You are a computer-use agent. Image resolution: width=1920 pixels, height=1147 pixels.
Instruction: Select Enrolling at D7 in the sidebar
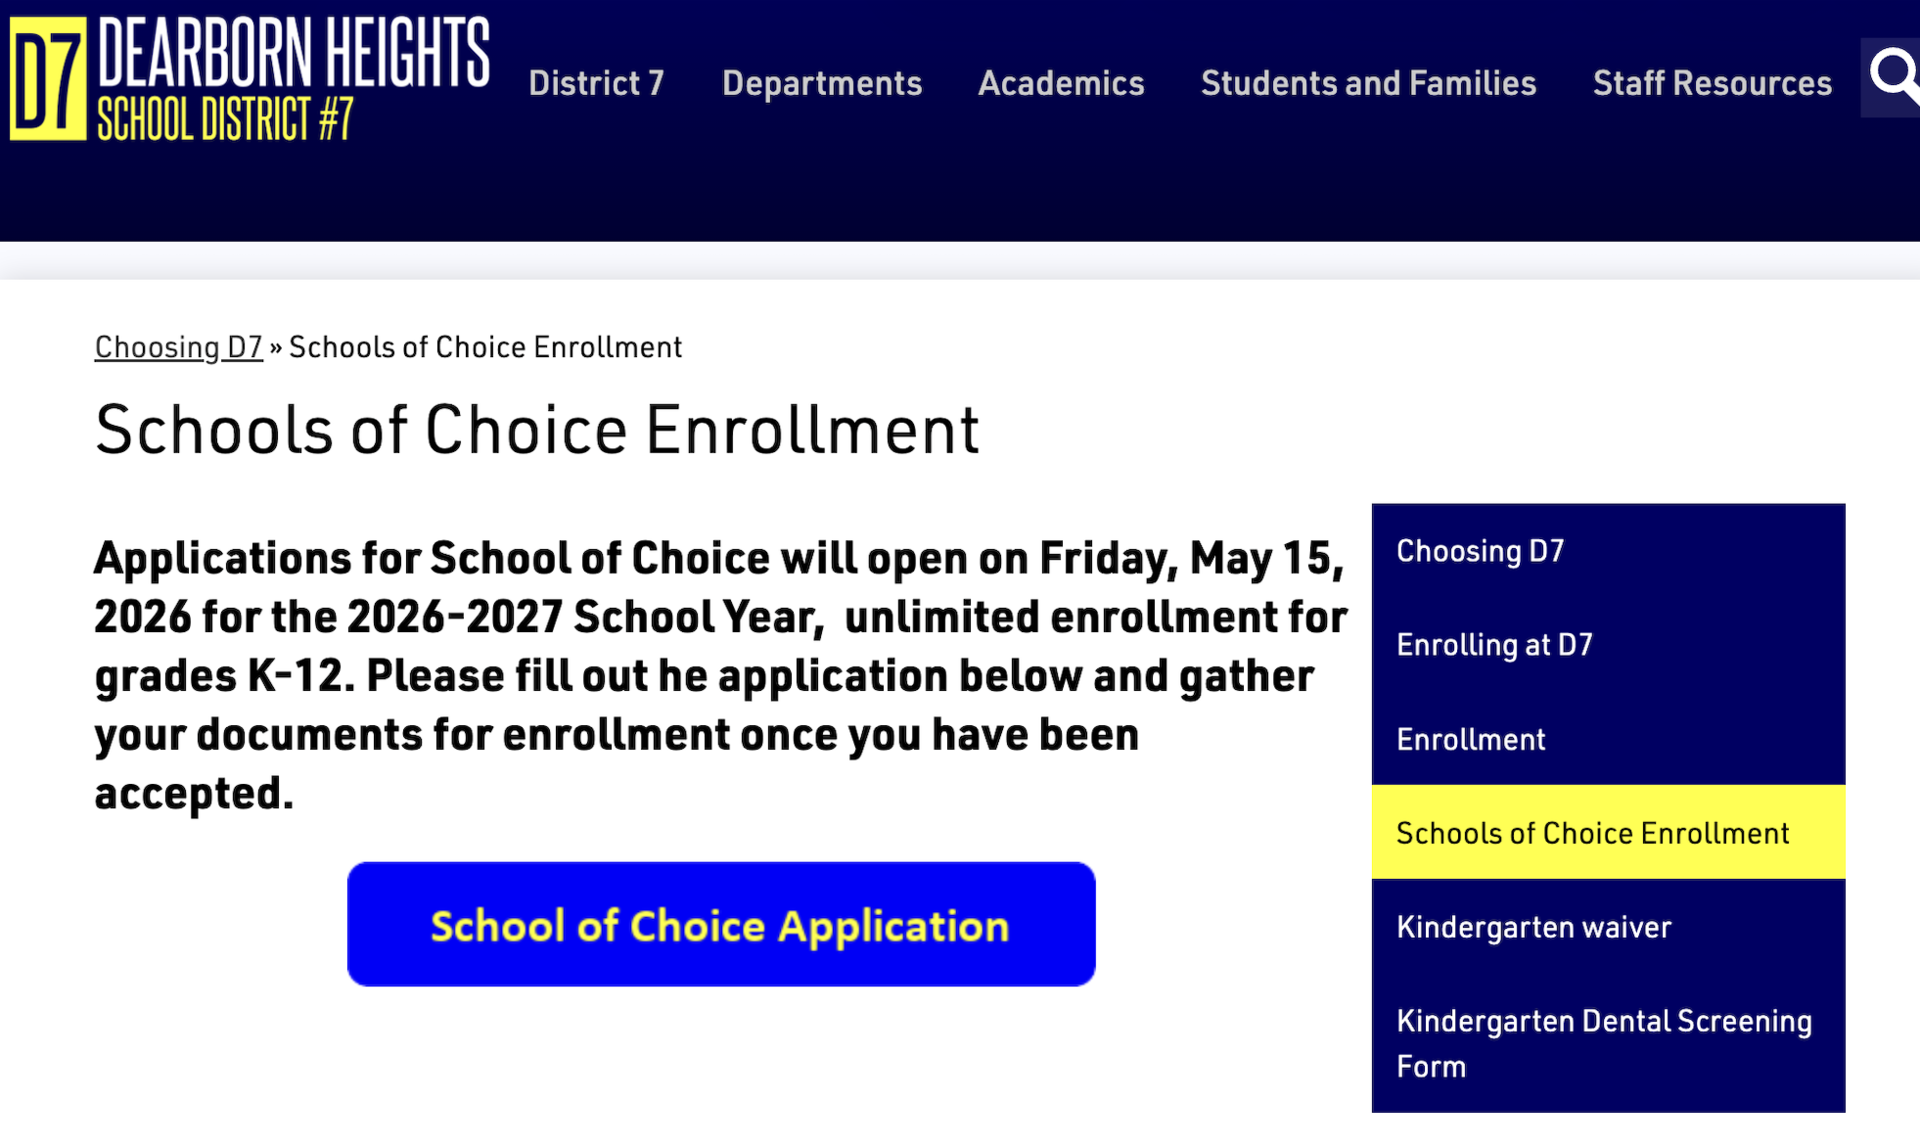click(x=1494, y=645)
